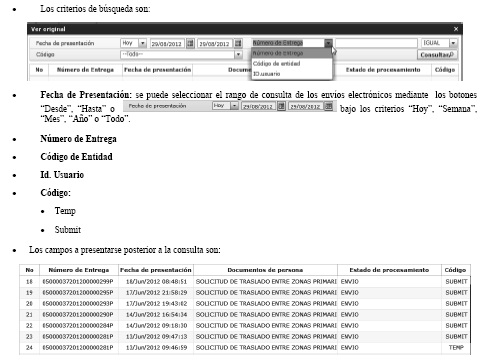This screenshot has width=482, height=361.
Task: Focus the empty search value field beside IGUAL
Action: 376,43
